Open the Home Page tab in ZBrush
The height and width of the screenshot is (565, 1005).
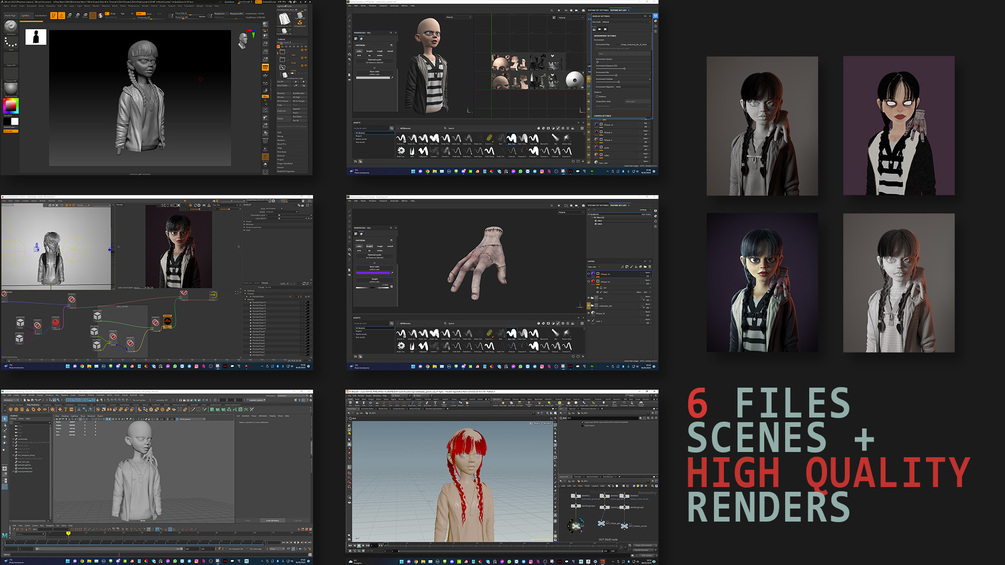point(10,15)
